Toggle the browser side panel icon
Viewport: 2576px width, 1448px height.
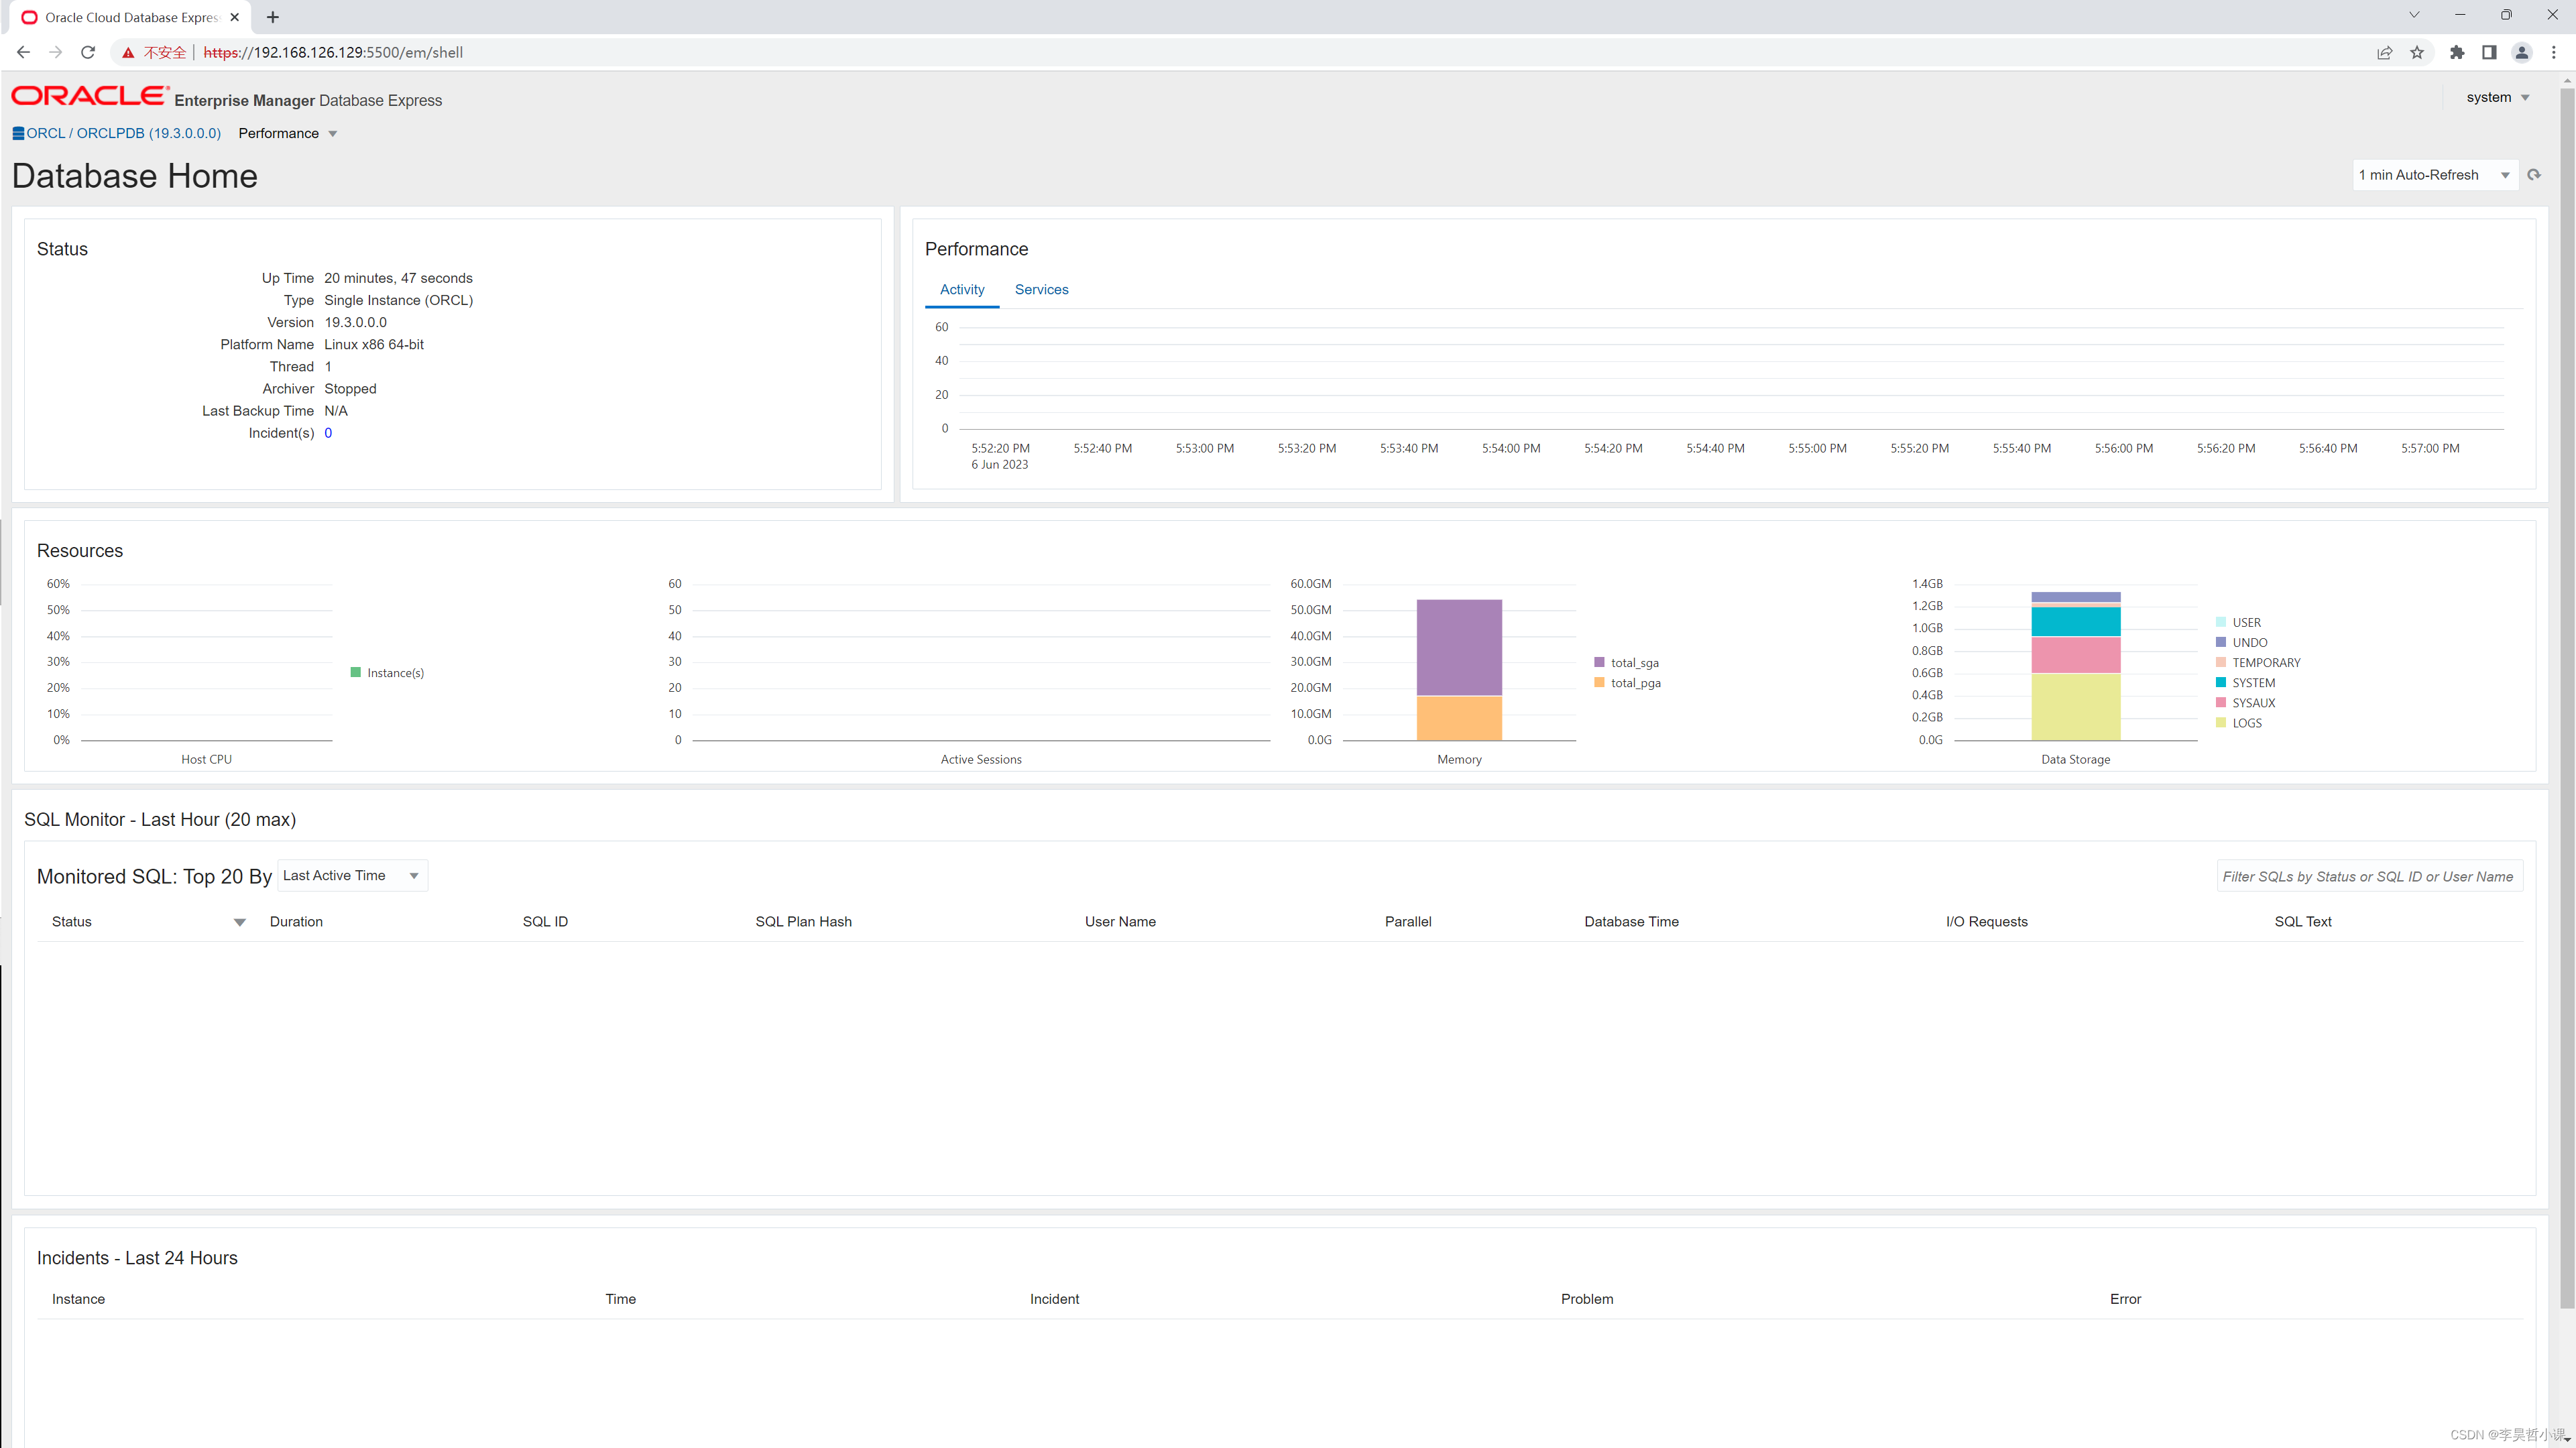pos(2489,53)
